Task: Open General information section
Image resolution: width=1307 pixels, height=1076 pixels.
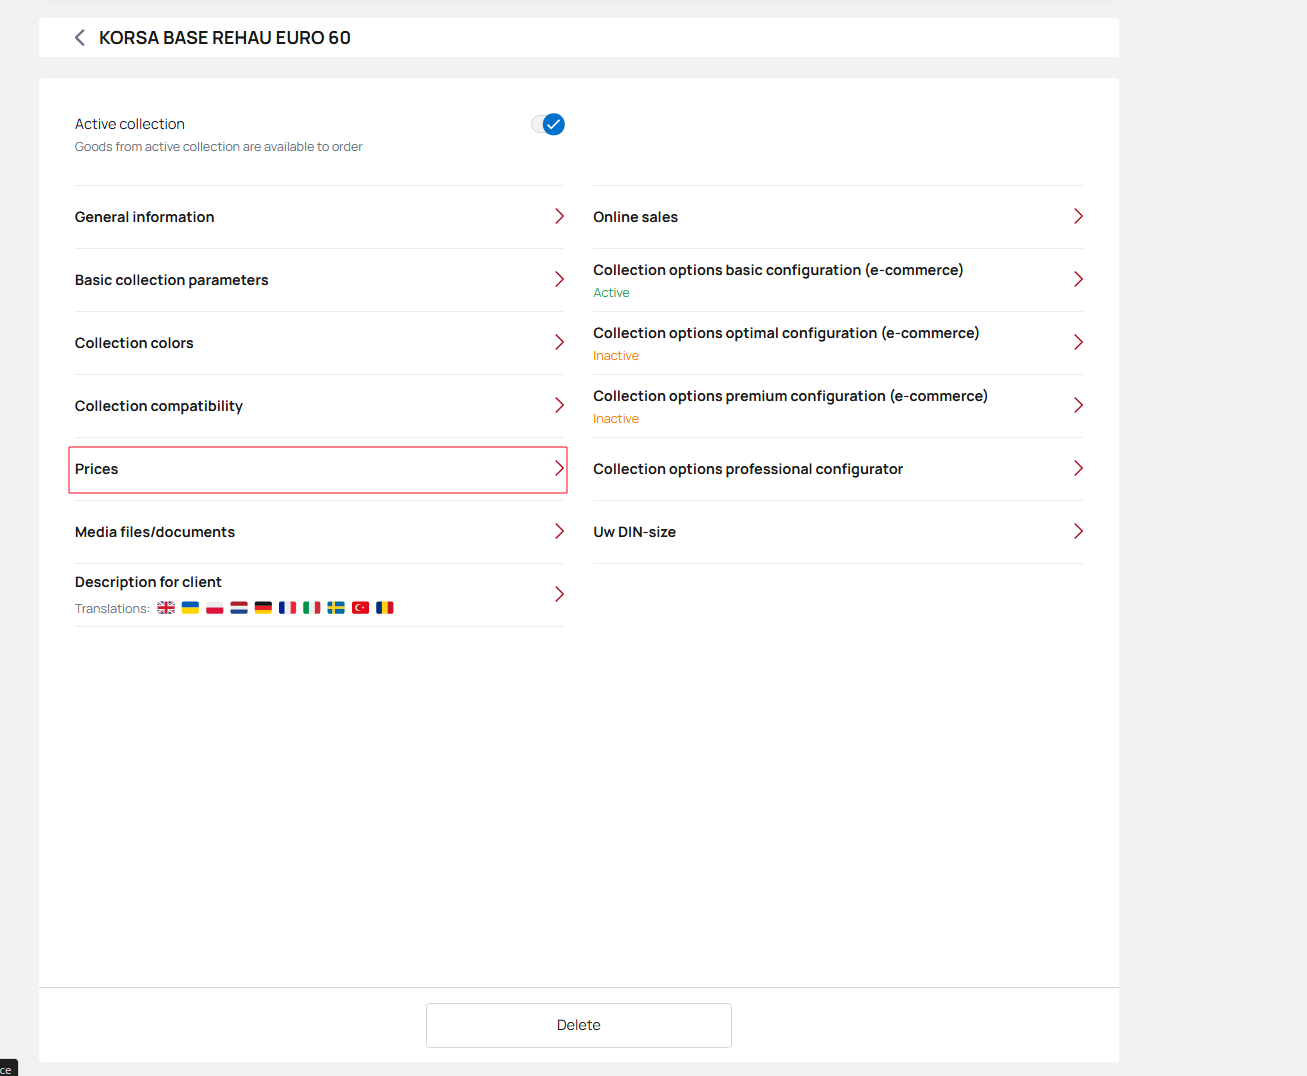Action: point(319,217)
